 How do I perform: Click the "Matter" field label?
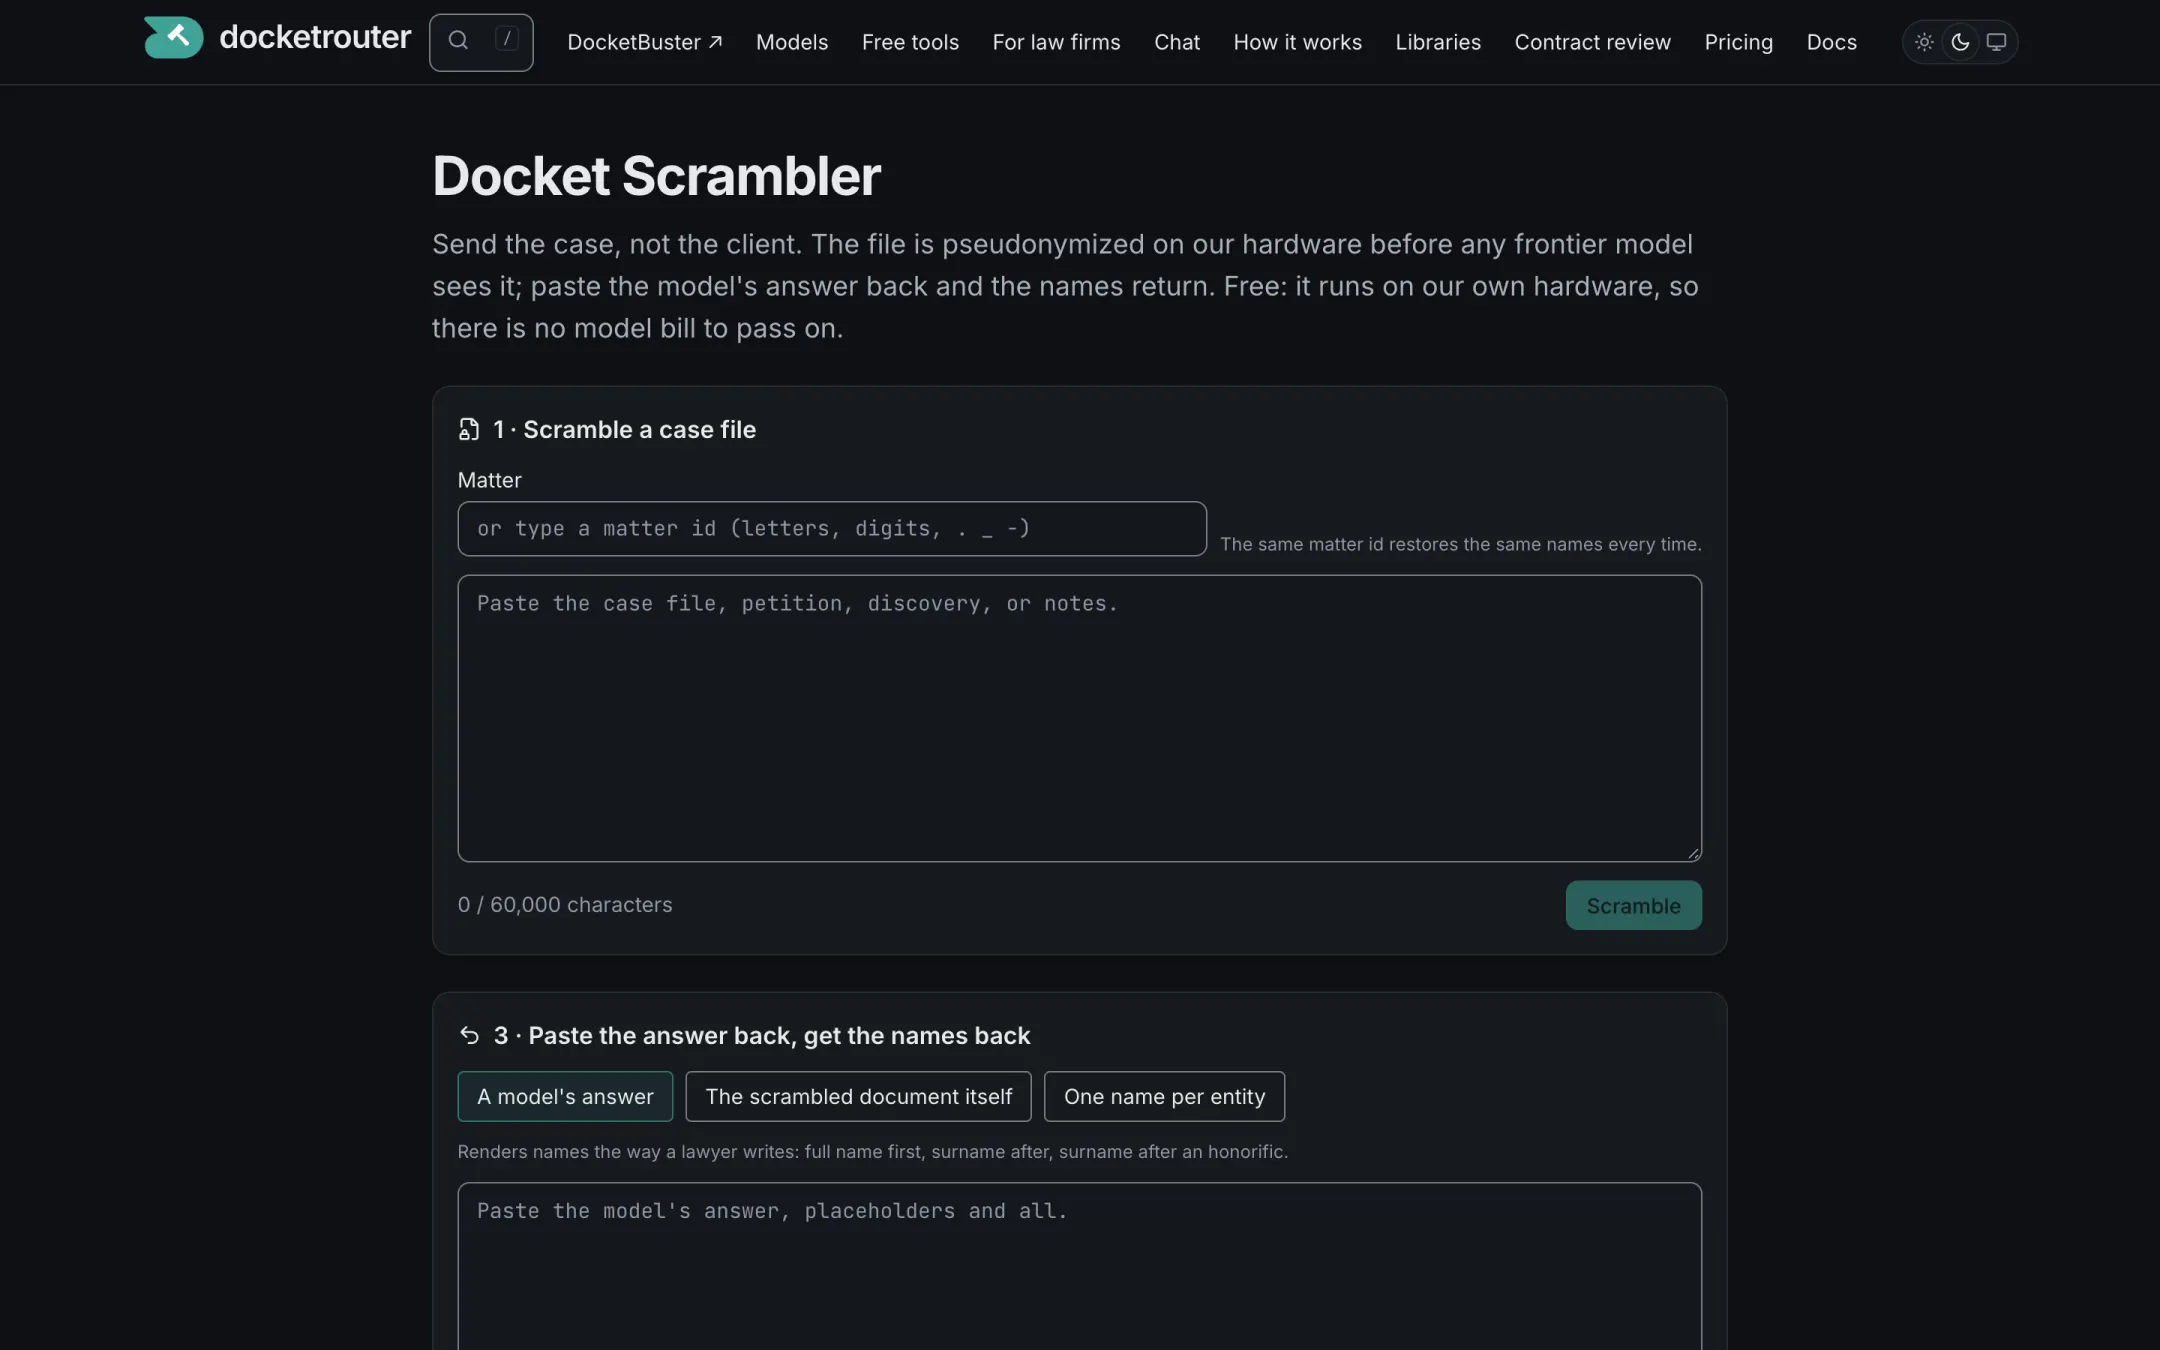[x=489, y=480]
